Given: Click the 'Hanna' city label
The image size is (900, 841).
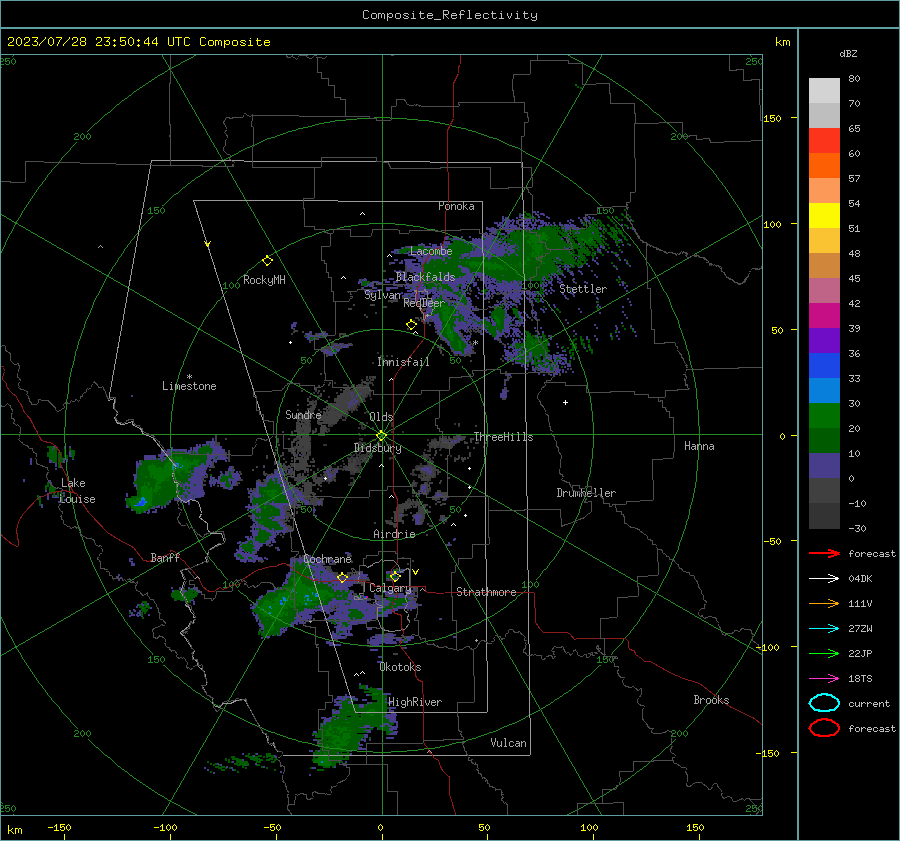Looking at the screenshot, I should (x=699, y=446).
